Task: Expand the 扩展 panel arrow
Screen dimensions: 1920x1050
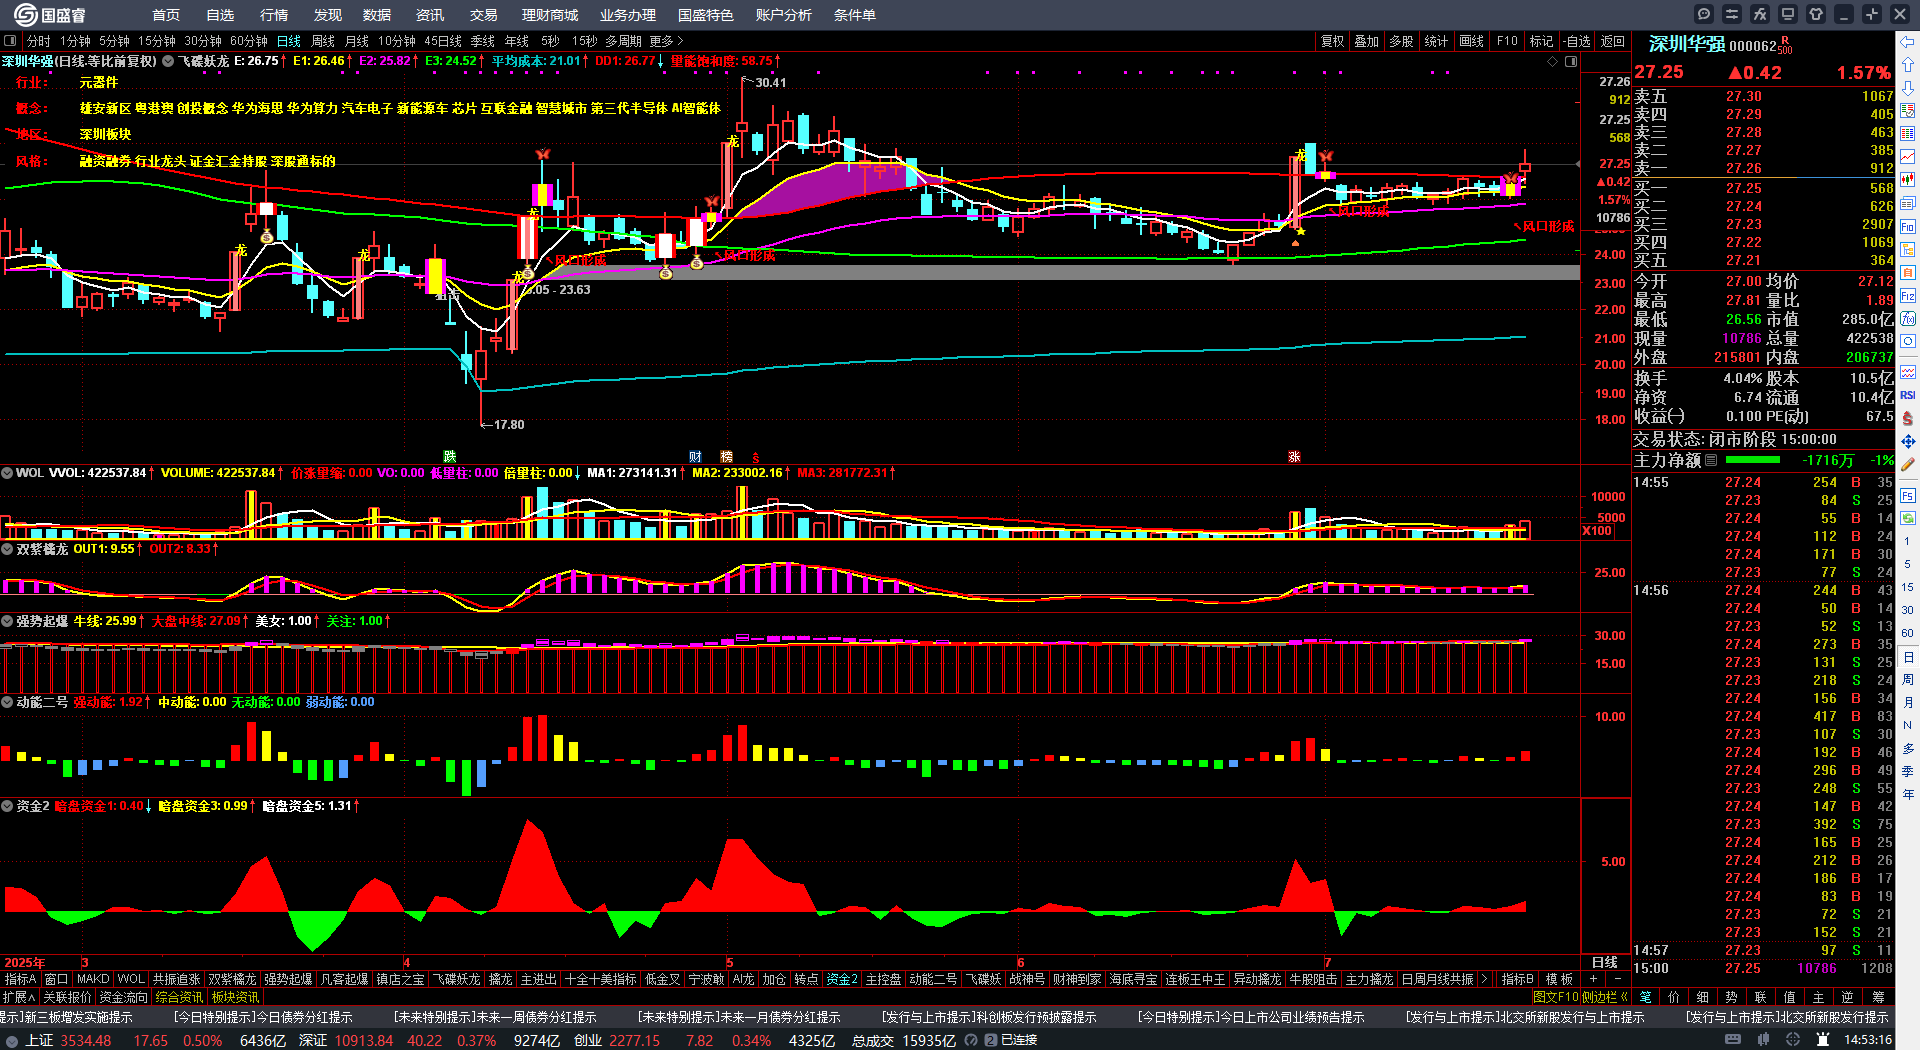Action: [x=19, y=997]
